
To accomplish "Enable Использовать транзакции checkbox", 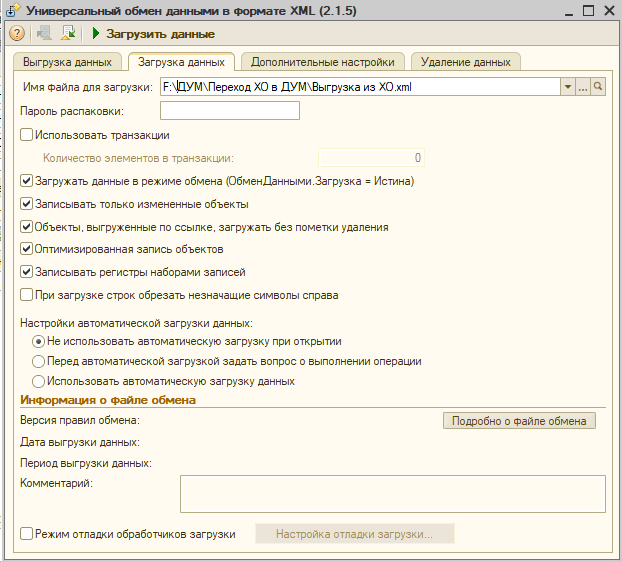I will pos(27,135).
